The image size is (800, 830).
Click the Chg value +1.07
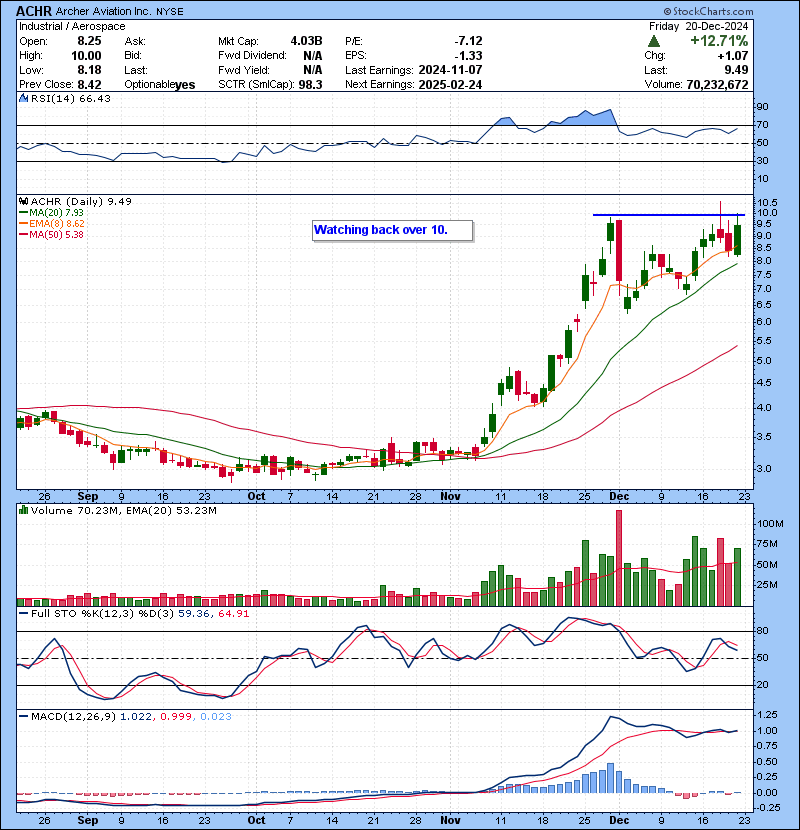tap(733, 56)
